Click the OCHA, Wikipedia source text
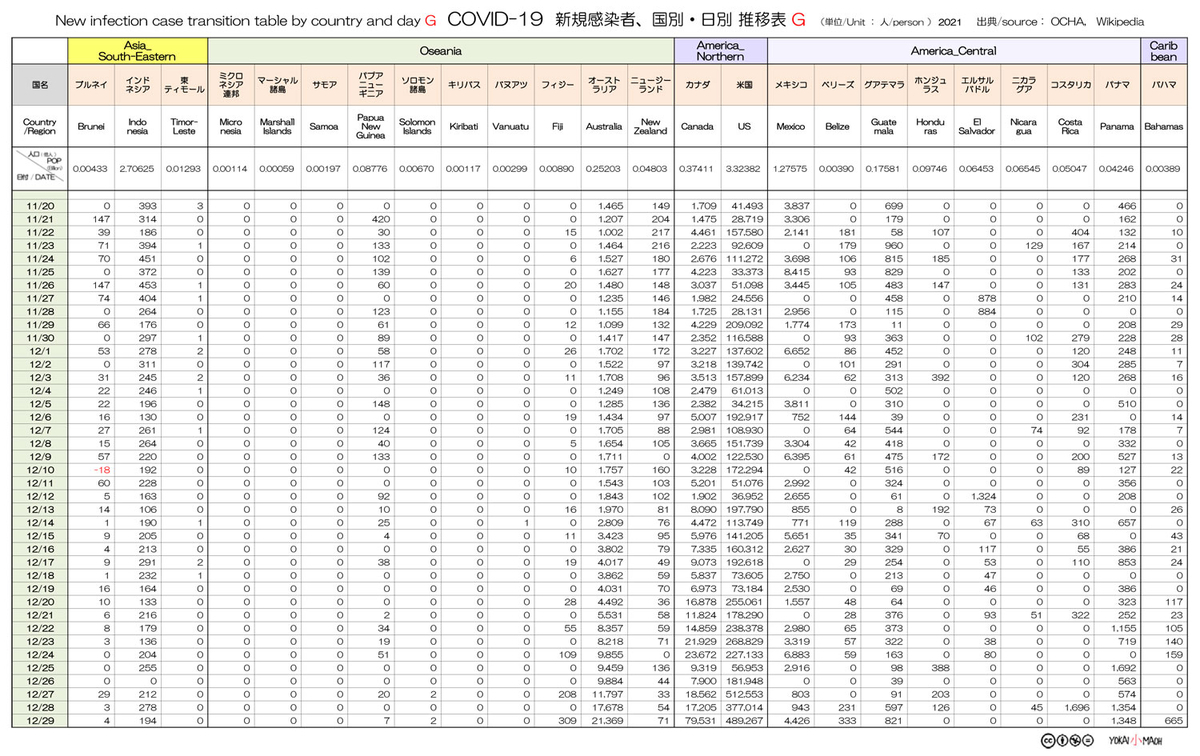The width and height of the screenshot is (1200, 756). tap(1096, 20)
